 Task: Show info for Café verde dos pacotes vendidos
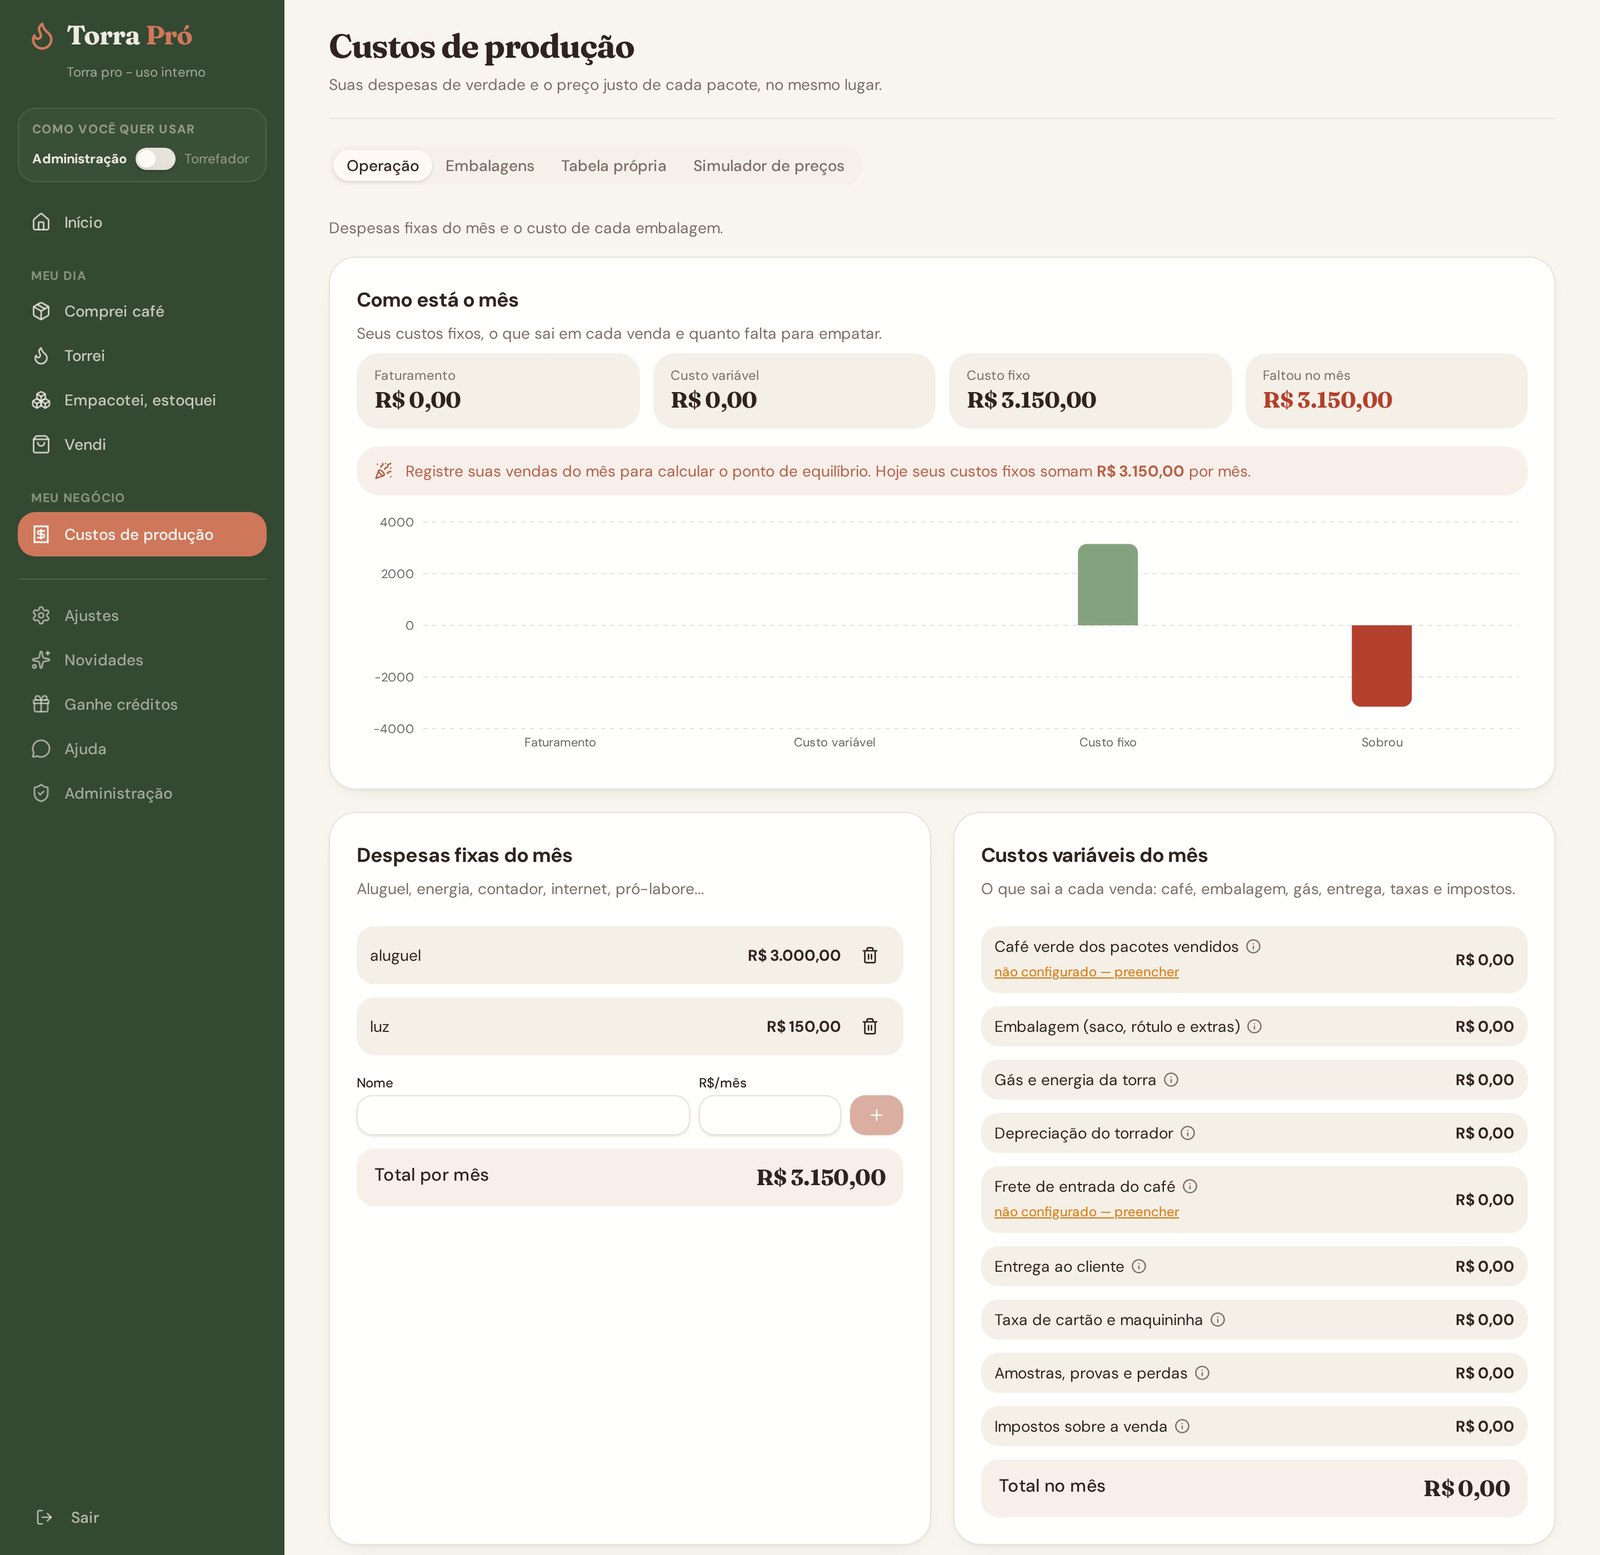click(1253, 946)
